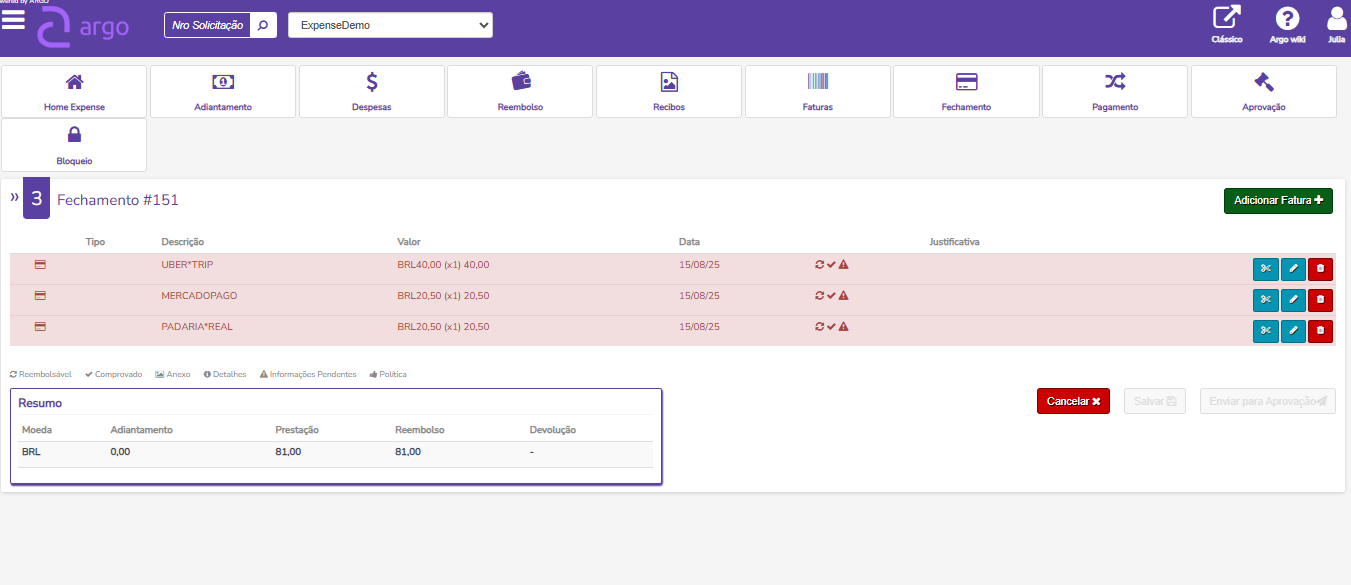
Task: Click the search magnifier icon
Action: coord(263,26)
